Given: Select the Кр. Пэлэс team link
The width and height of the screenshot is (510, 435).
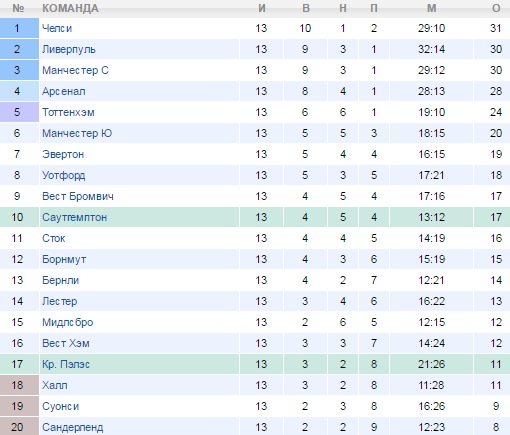Looking at the screenshot, I should click(66, 364).
